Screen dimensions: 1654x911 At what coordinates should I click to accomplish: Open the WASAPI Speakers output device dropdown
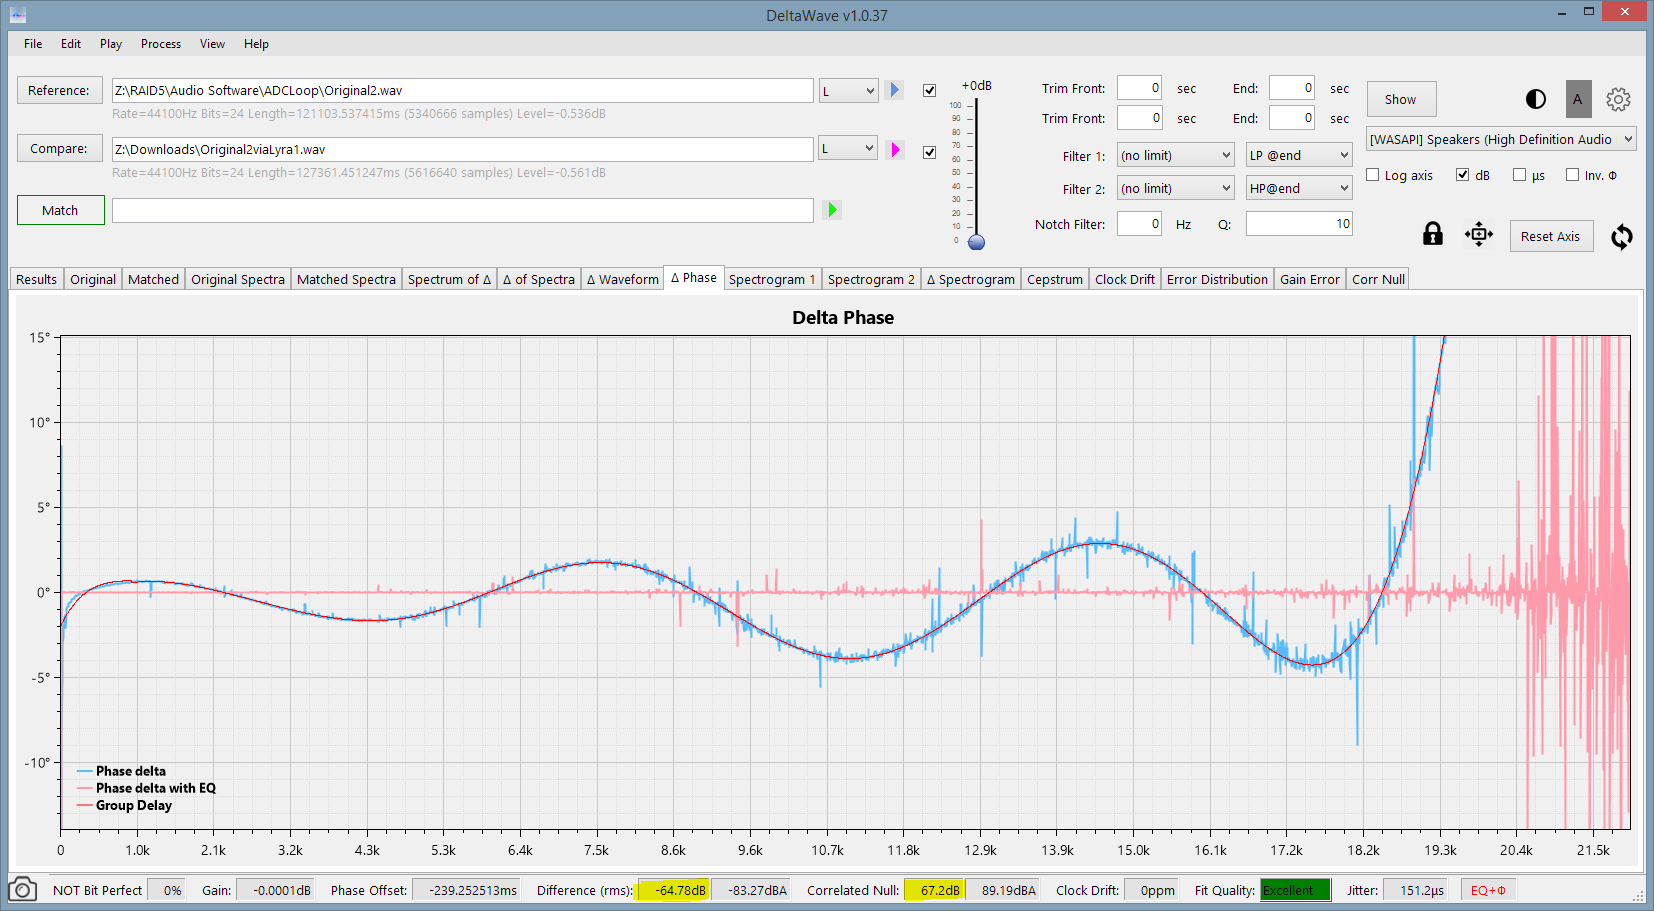(x=1500, y=140)
